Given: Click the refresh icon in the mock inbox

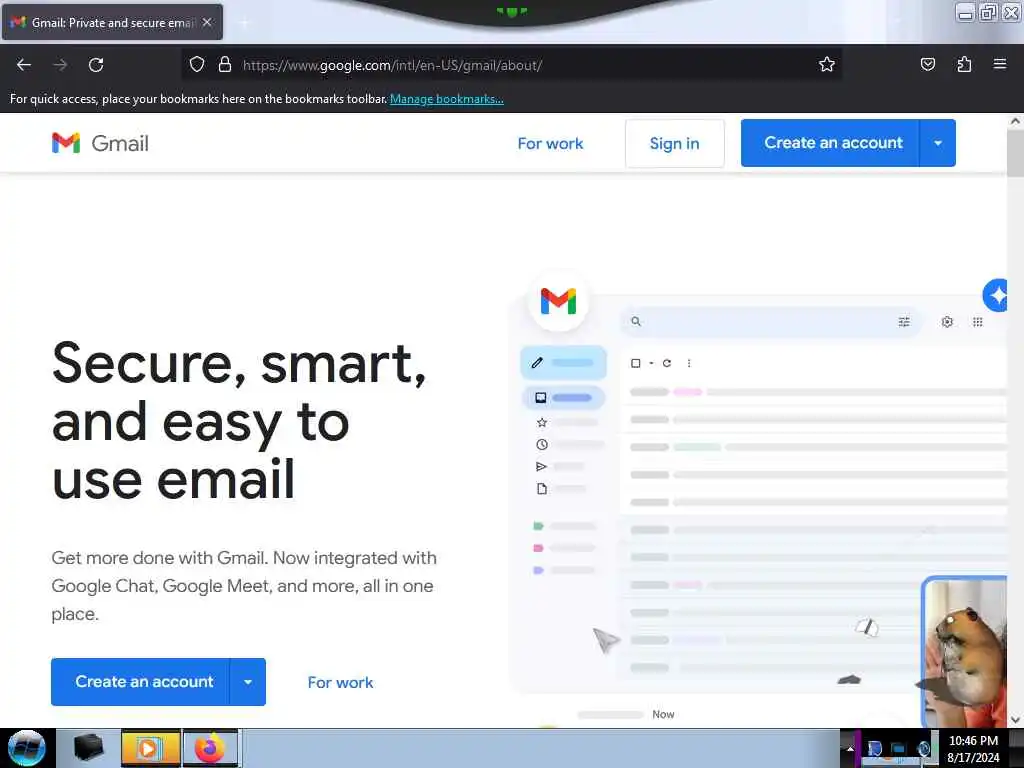Looking at the screenshot, I should click(x=667, y=363).
